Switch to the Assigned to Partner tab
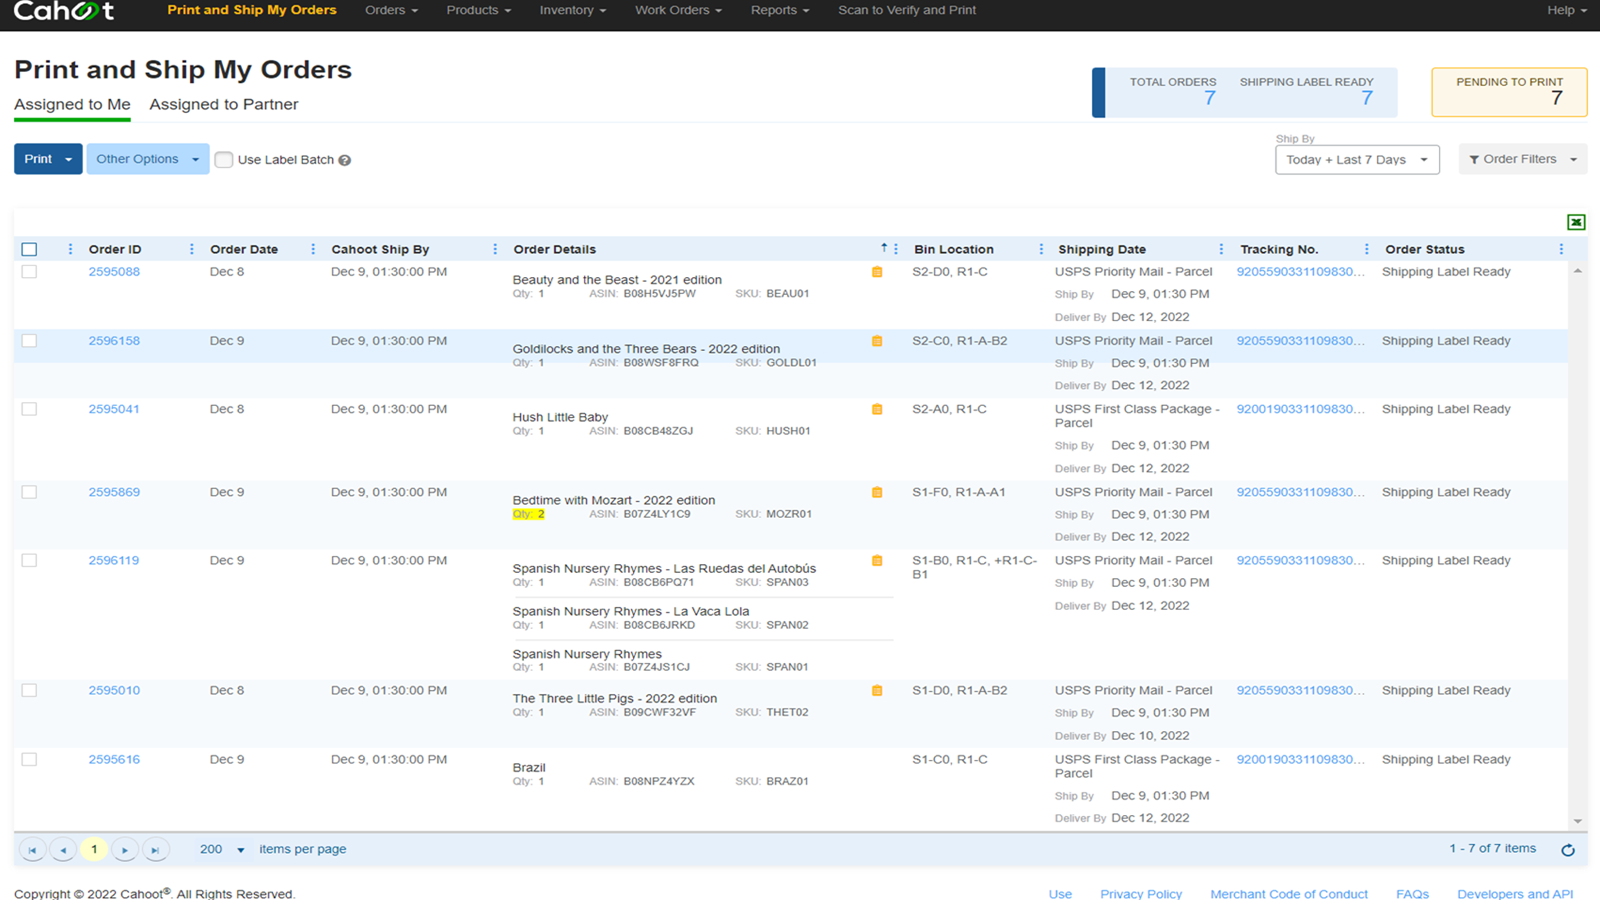Image resolution: width=1600 pixels, height=900 pixels. click(223, 104)
